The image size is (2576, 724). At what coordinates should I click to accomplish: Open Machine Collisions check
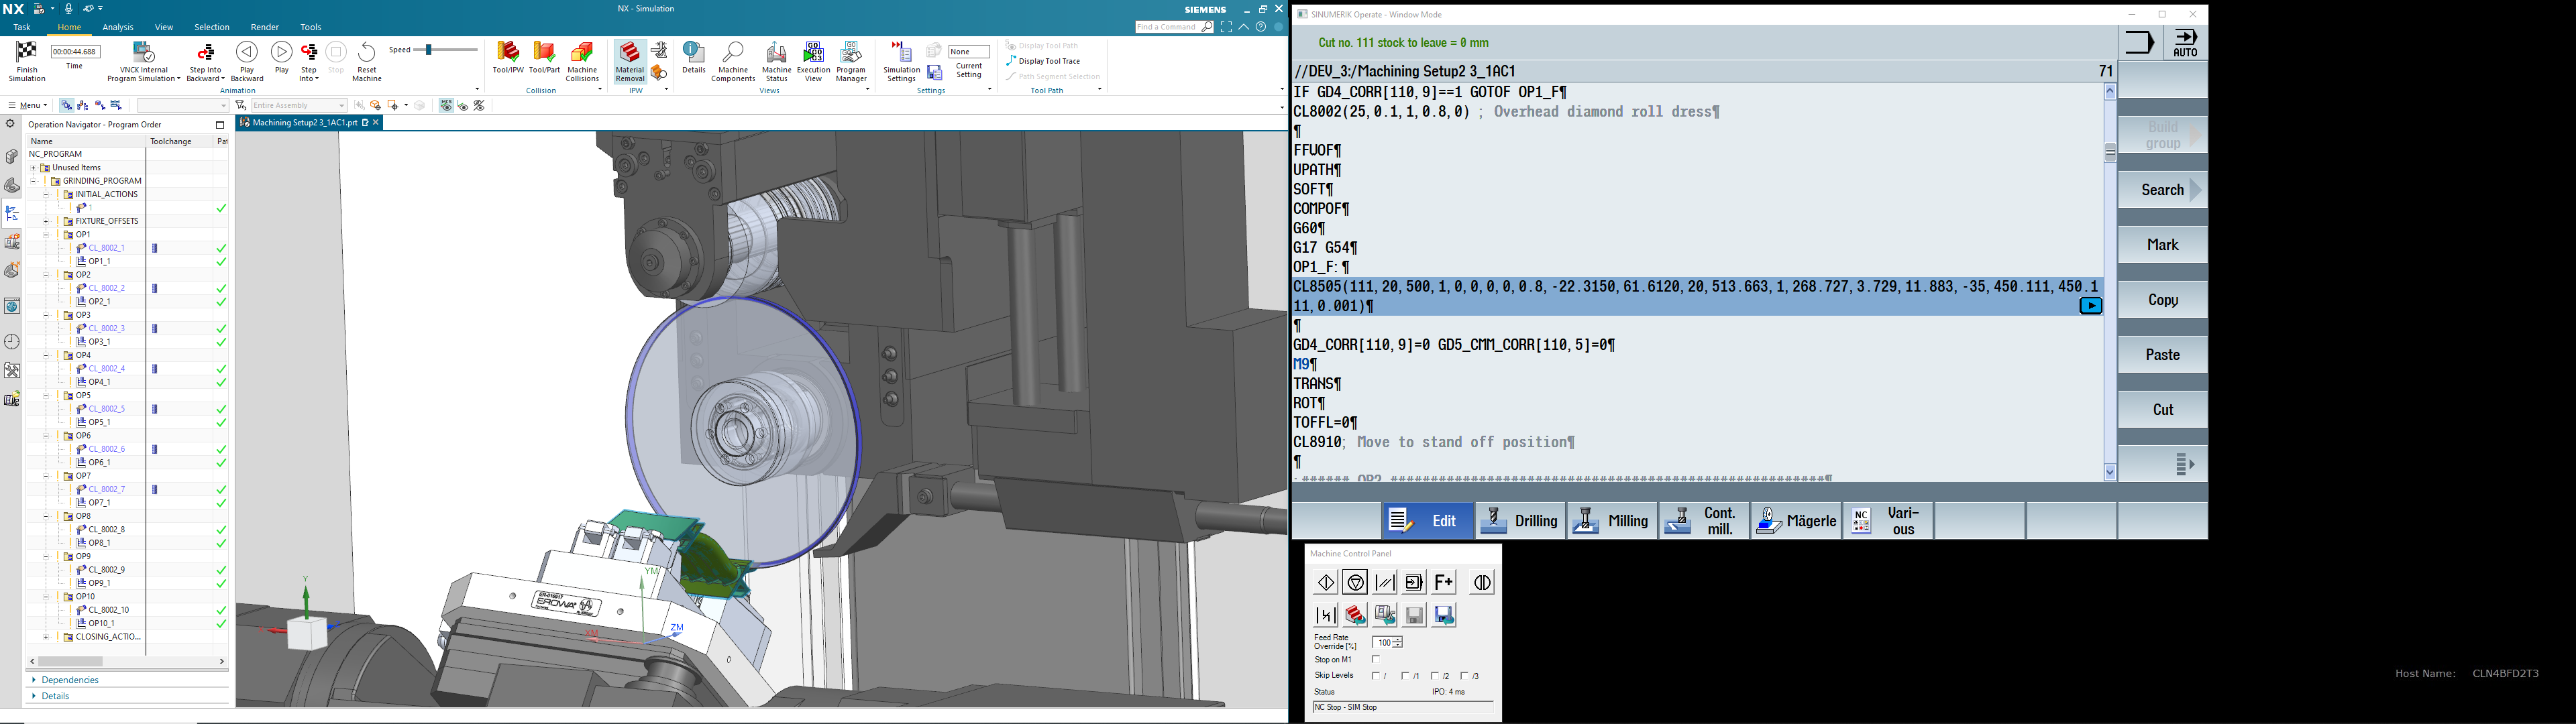click(x=582, y=61)
